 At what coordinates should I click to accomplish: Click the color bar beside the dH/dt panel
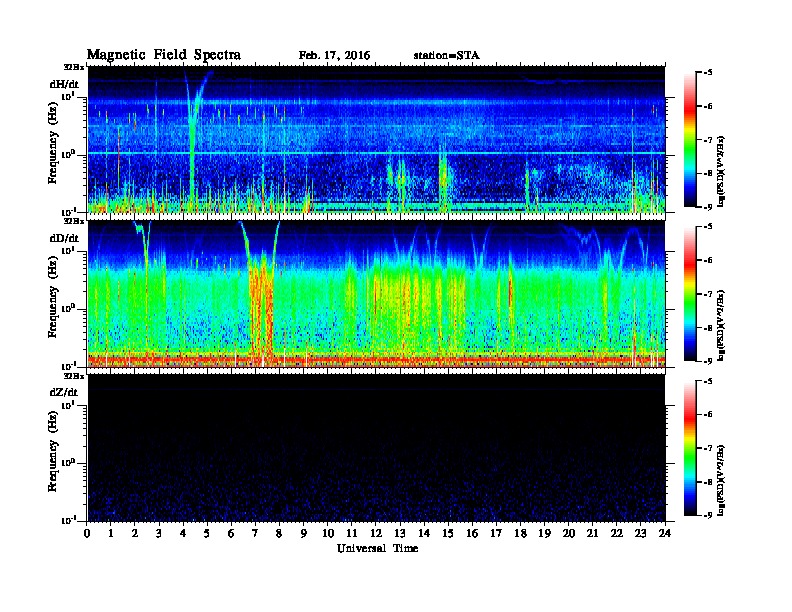click(689, 139)
